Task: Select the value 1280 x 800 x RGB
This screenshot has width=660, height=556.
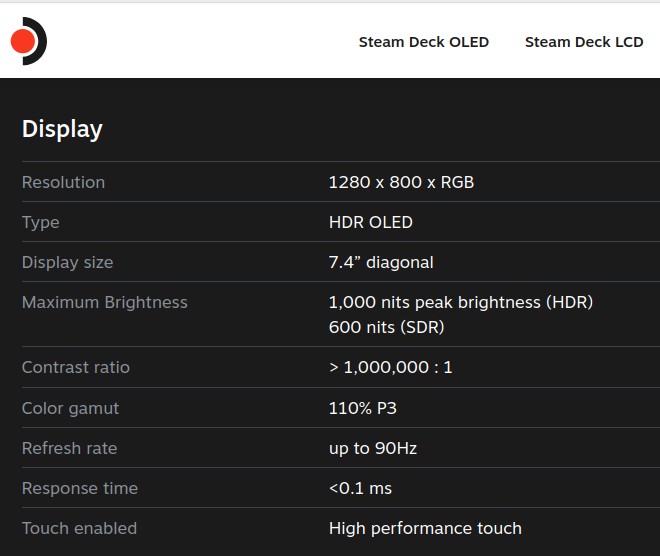Action: pyautogui.click(x=401, y=182)
